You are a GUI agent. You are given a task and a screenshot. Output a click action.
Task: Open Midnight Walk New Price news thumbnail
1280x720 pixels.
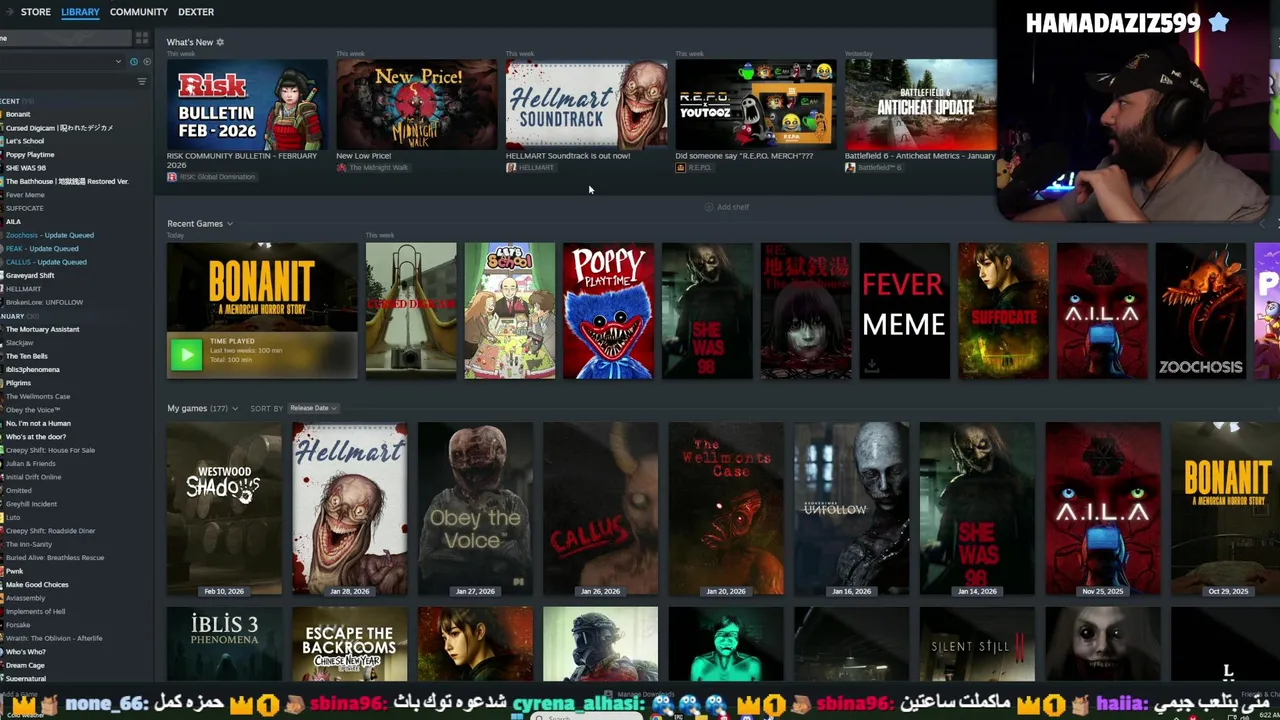coord(416,104)
